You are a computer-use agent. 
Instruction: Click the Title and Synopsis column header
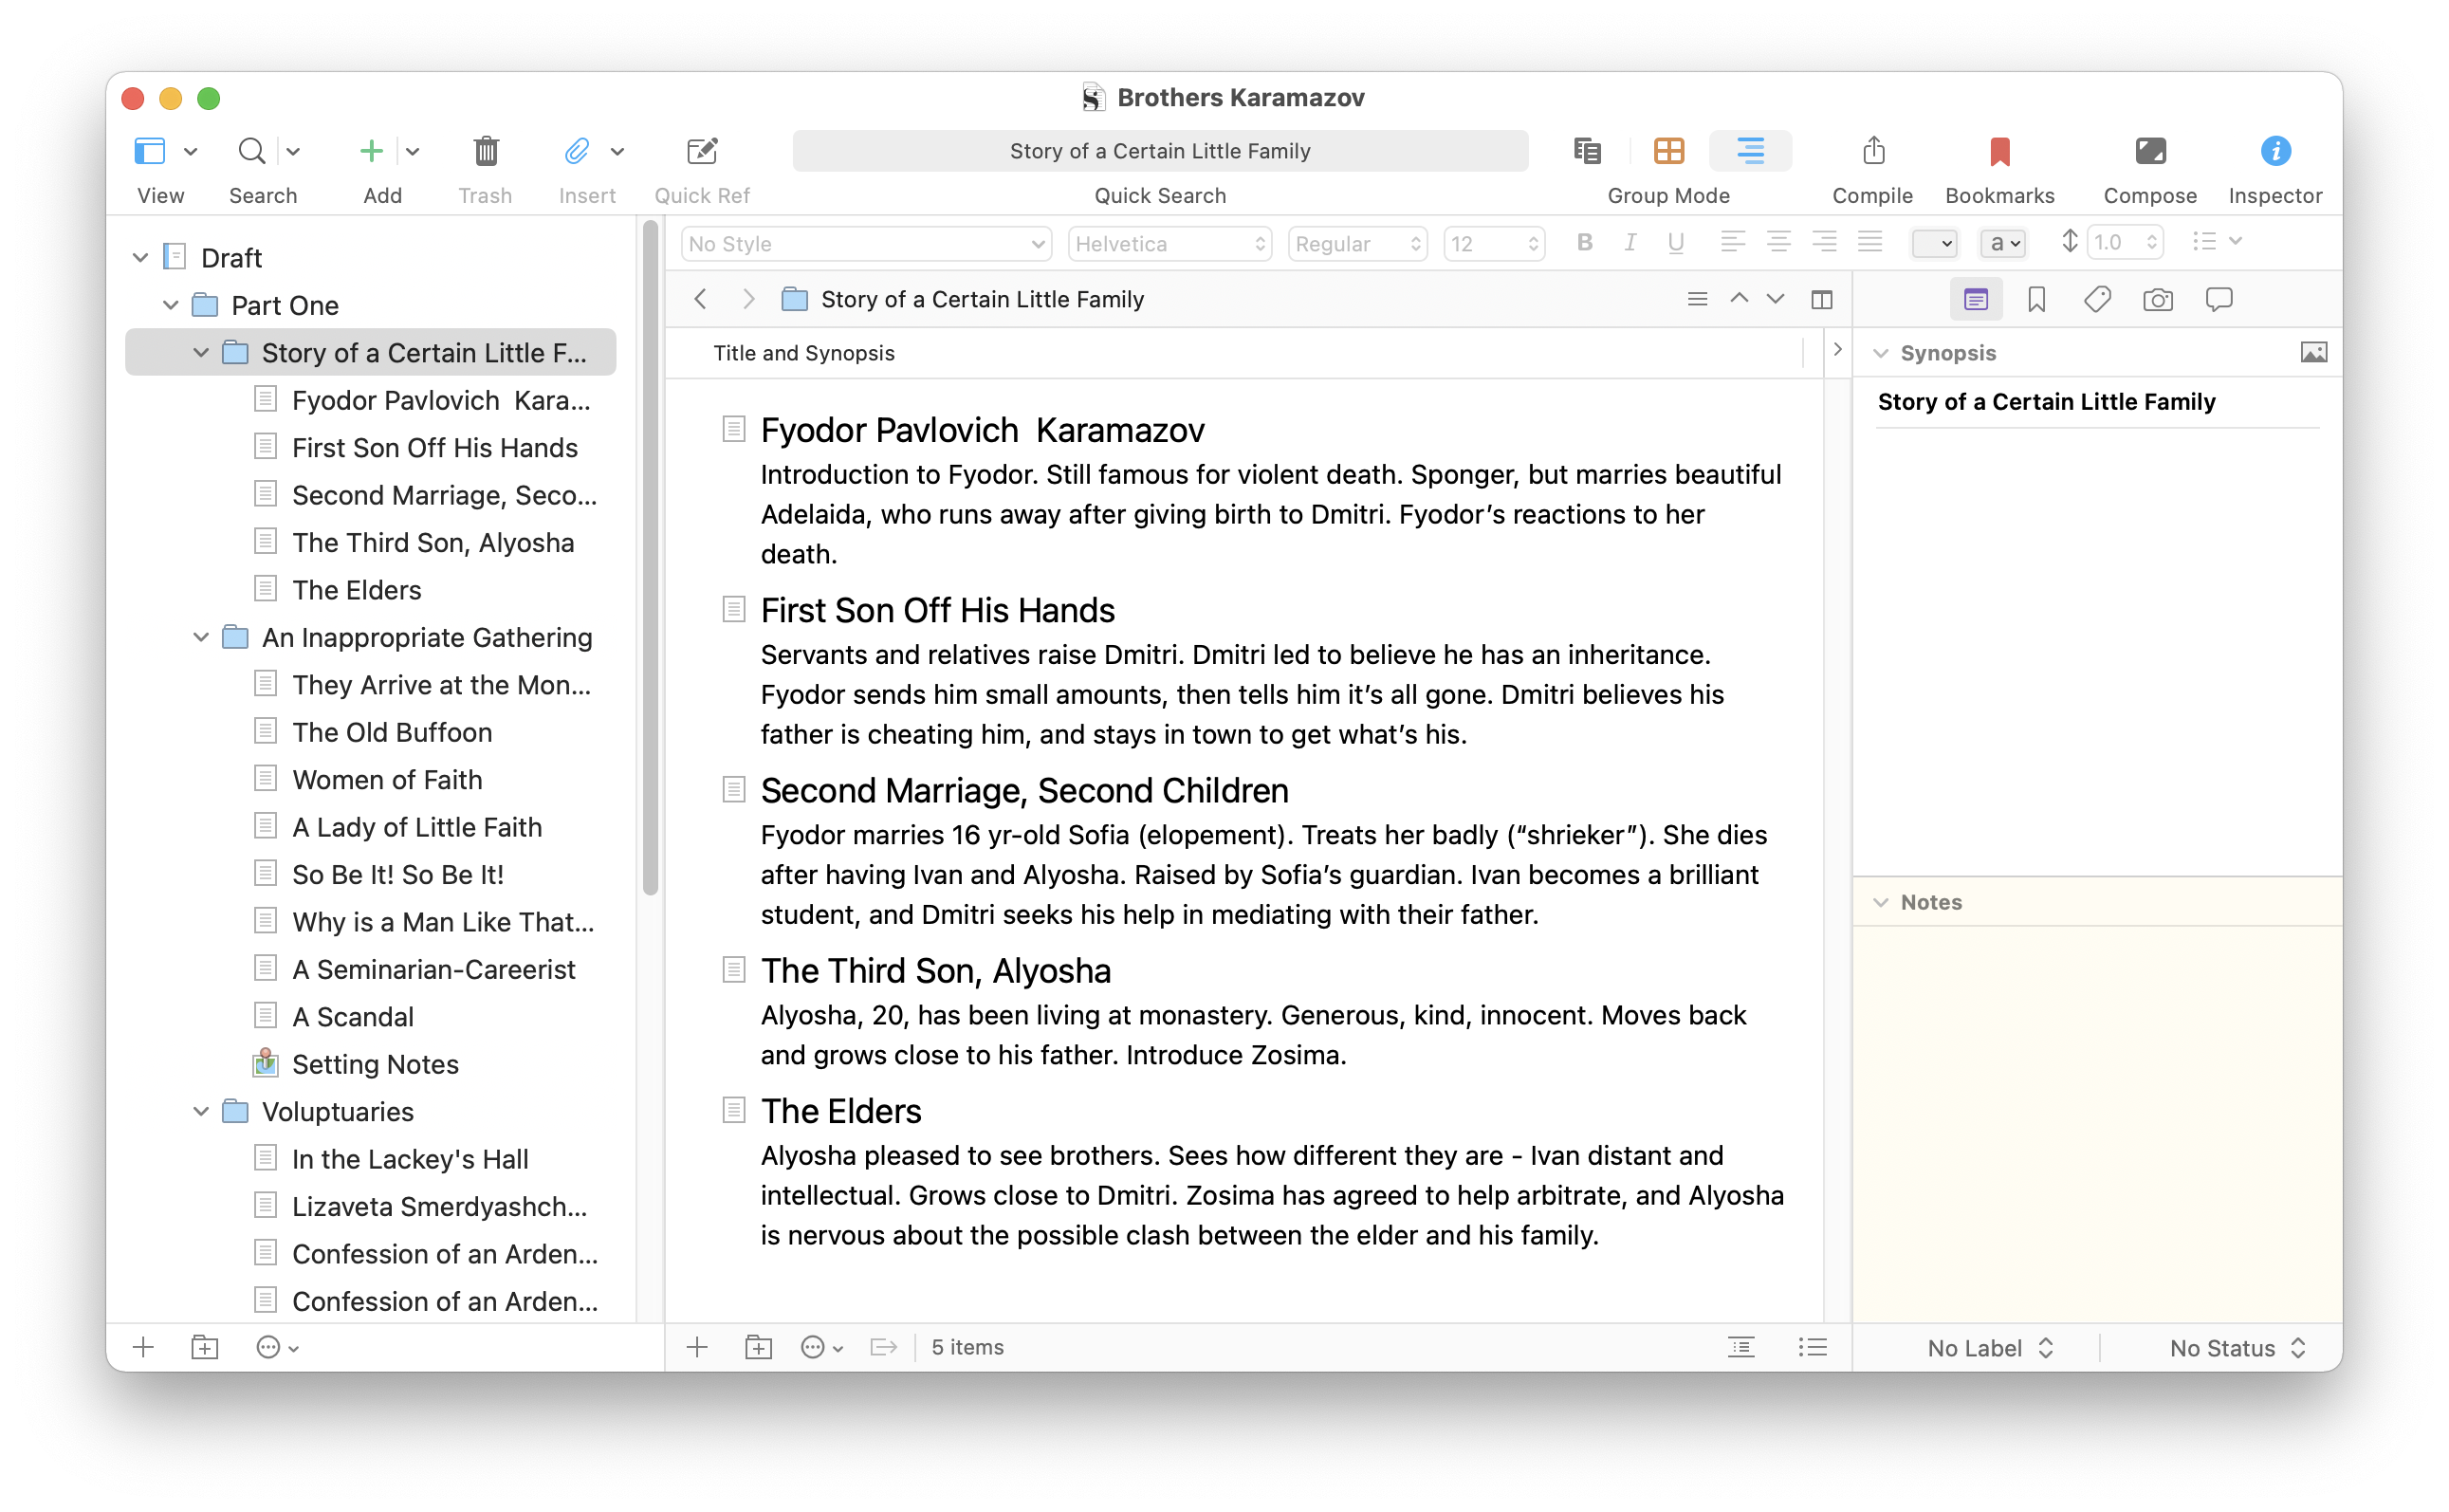point(803,353)
